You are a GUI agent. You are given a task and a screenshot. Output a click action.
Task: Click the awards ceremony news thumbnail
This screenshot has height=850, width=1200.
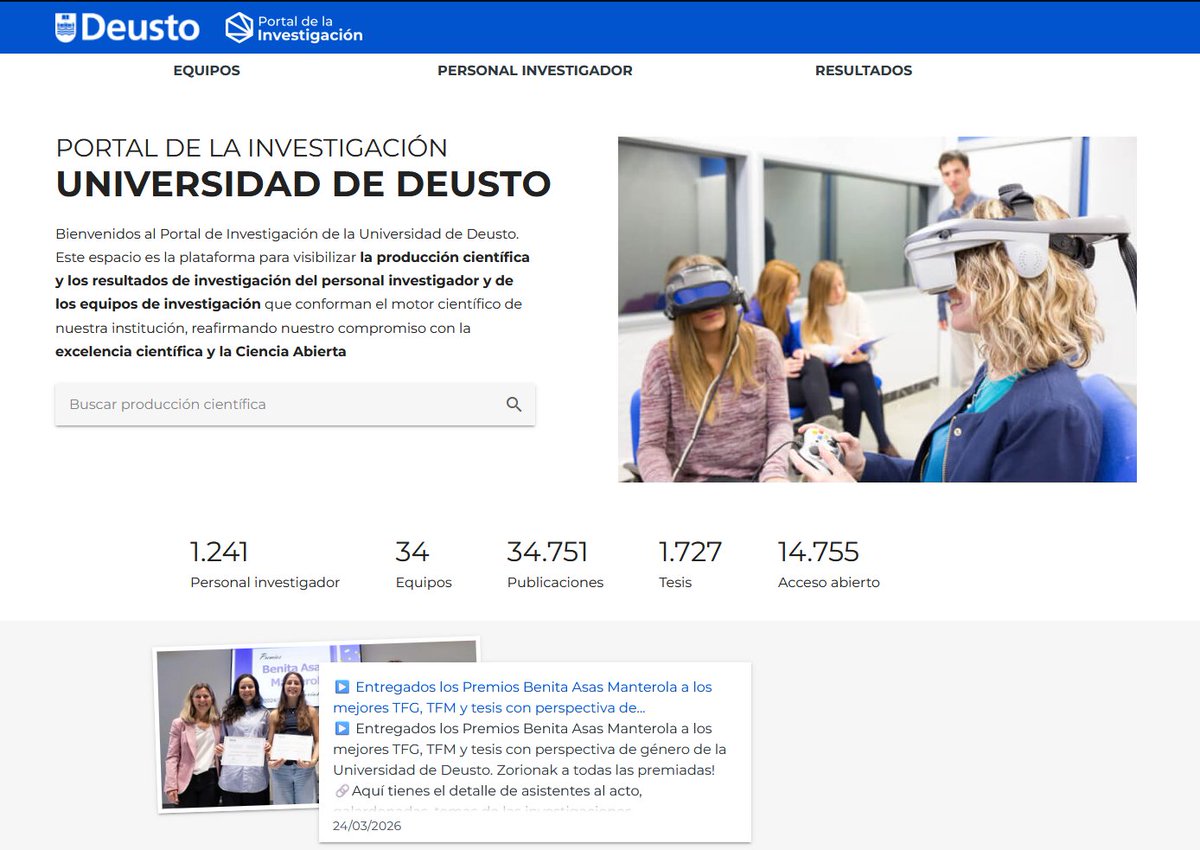pyautogui.click(x=240, y=725)
